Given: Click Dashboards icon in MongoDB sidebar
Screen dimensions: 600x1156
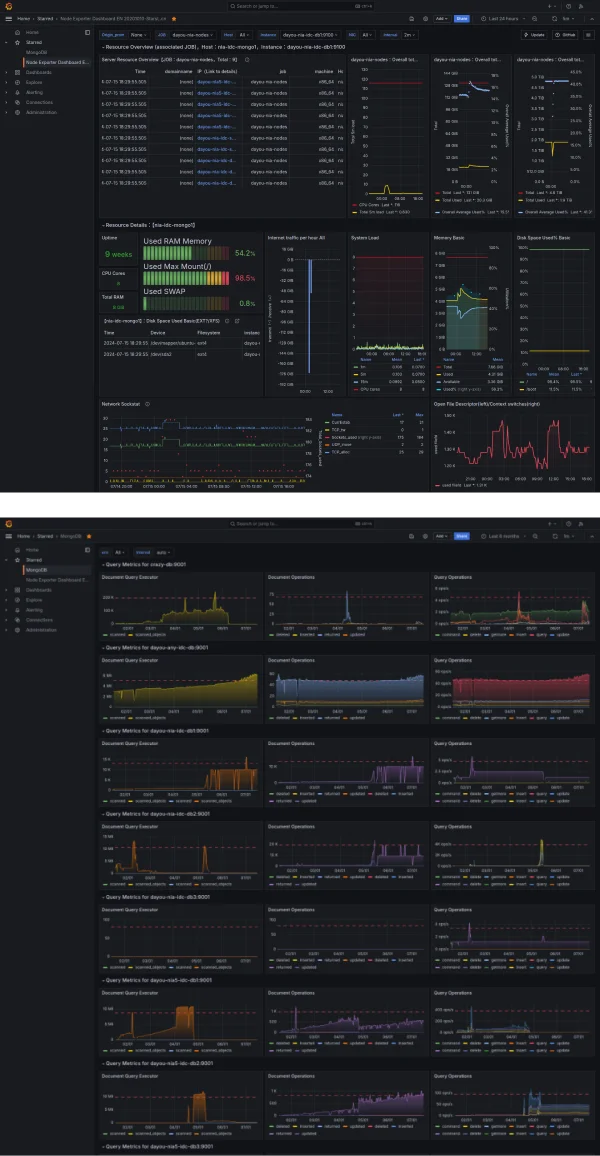Looking at the screenshot, I should point(18,590).
